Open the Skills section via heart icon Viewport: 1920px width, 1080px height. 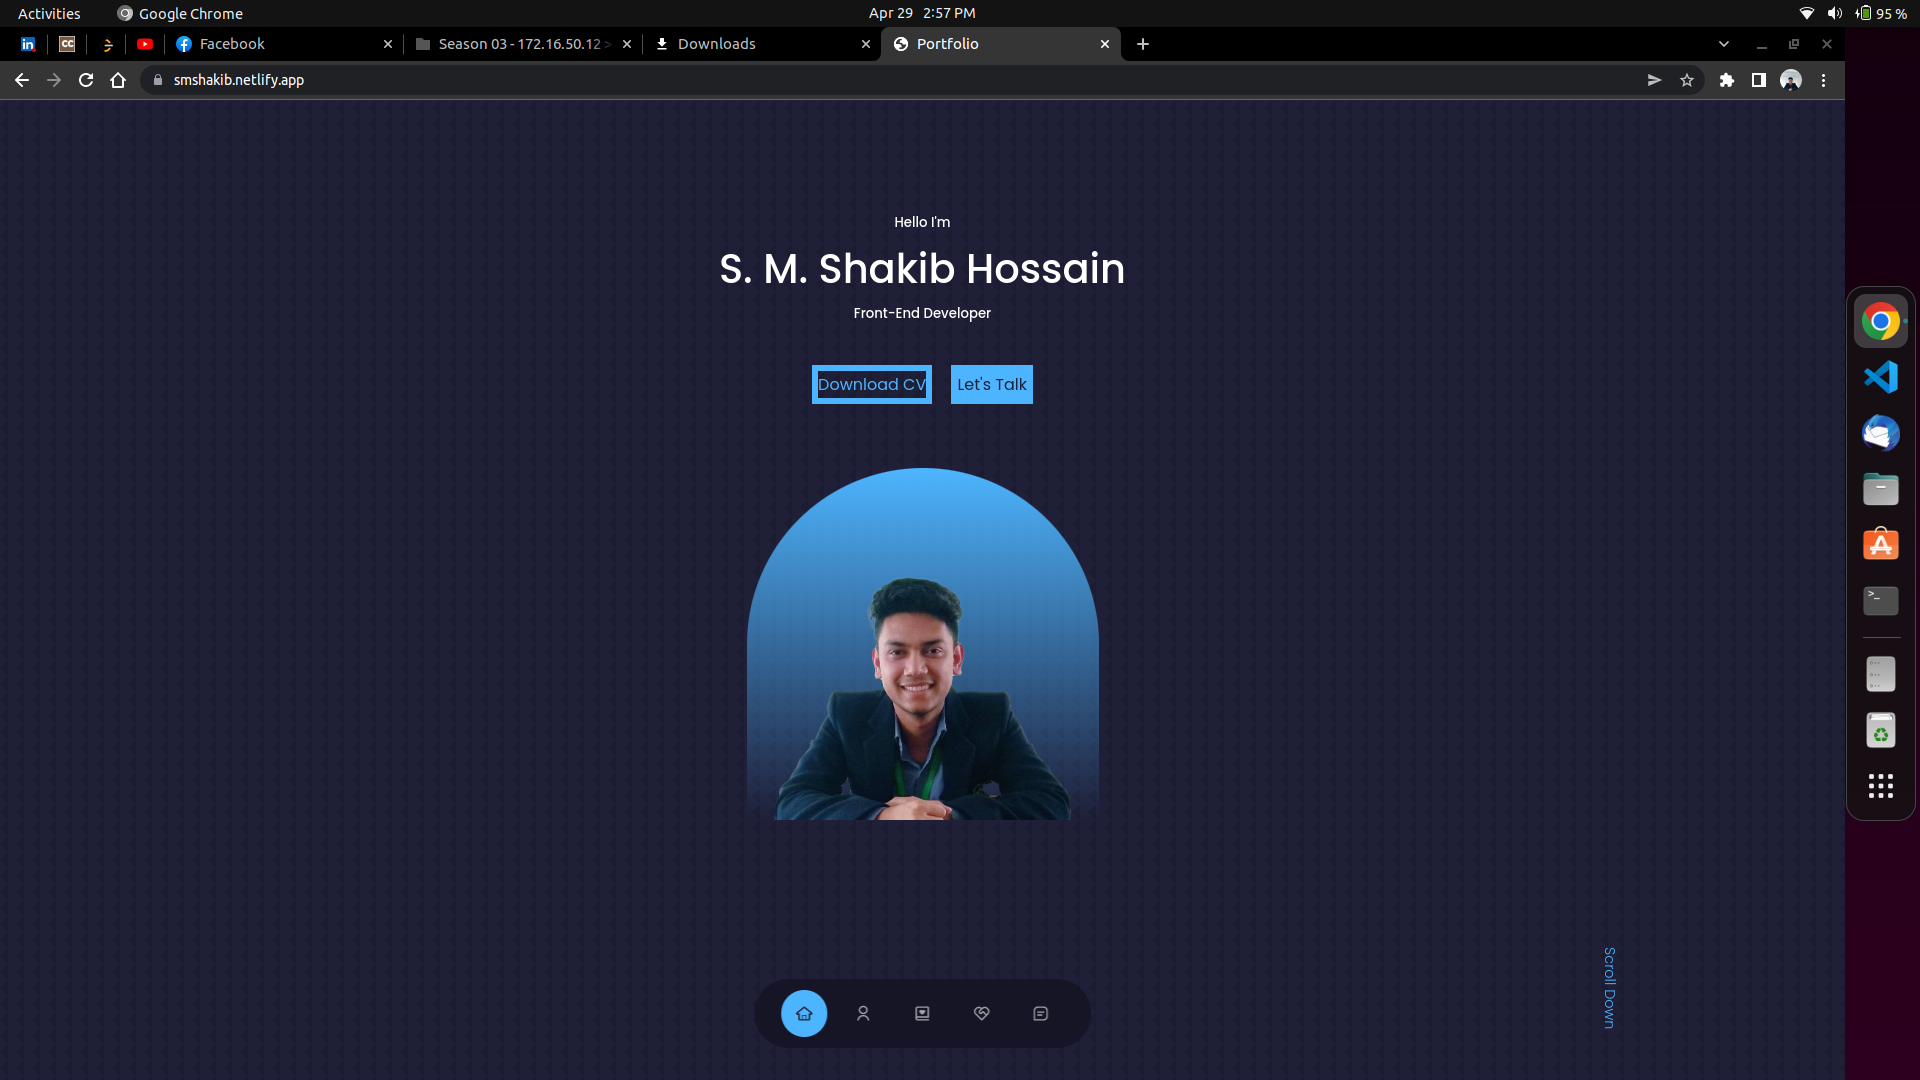click(x=981, y=1013)
